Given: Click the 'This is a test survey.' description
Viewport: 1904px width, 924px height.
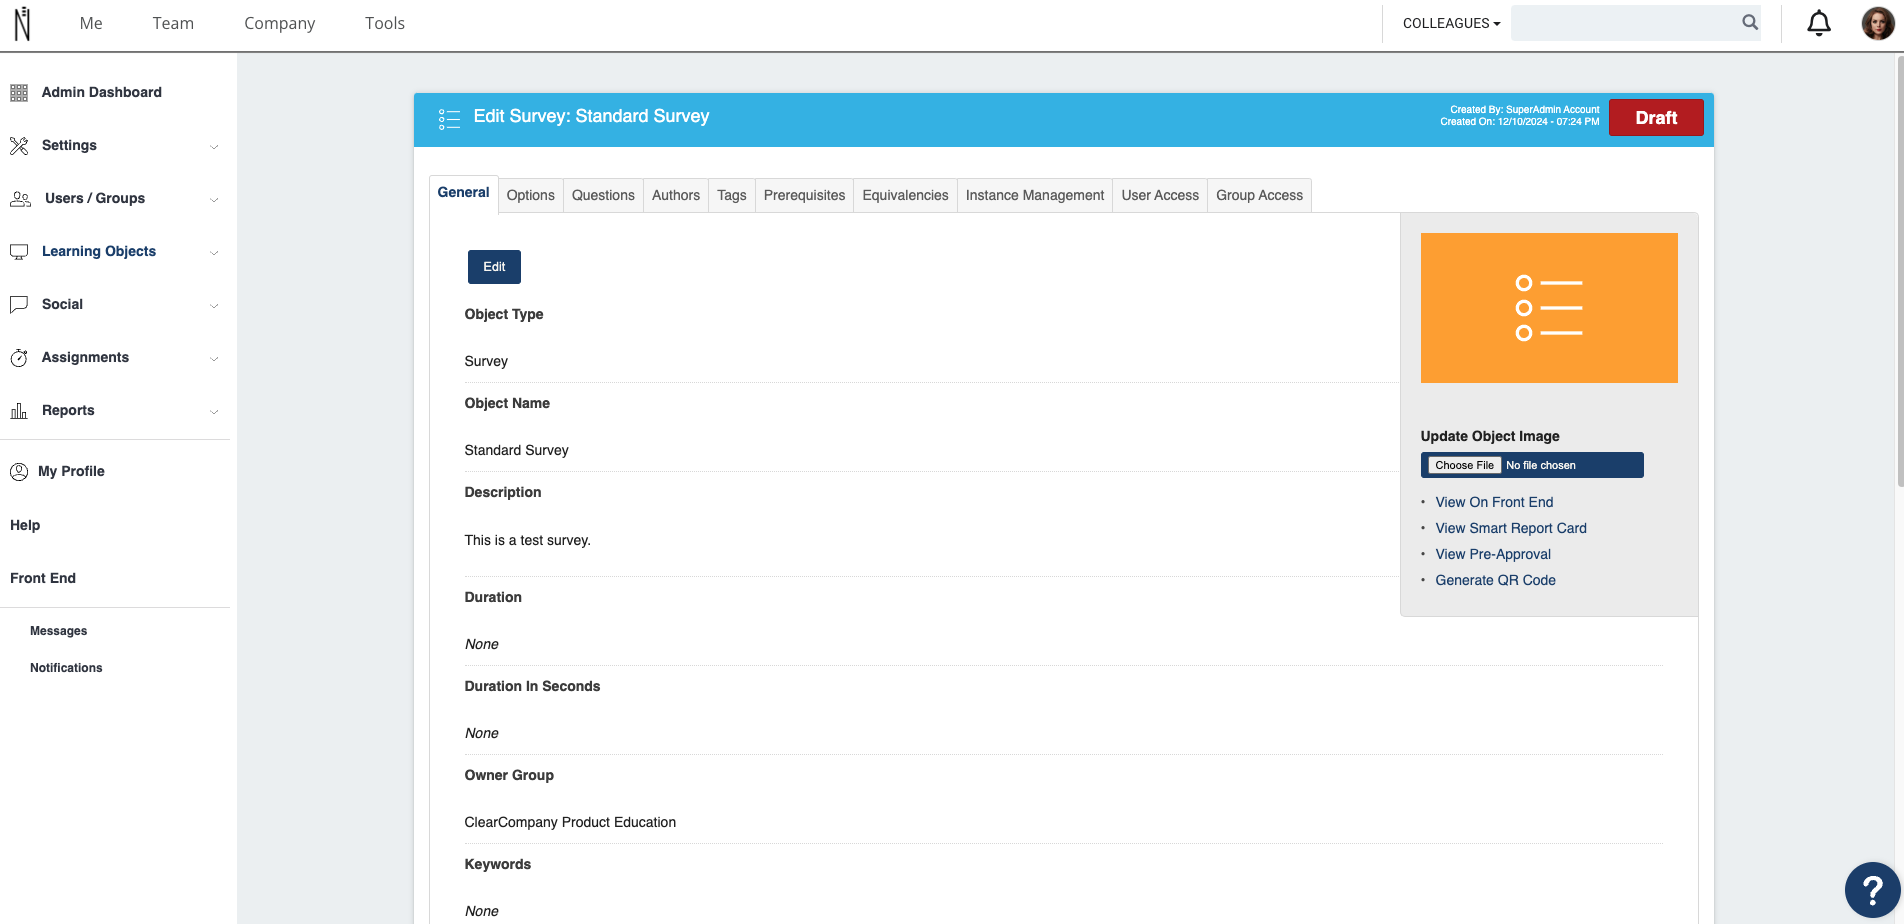Looking at the screenshot, I should click(527, 540).
